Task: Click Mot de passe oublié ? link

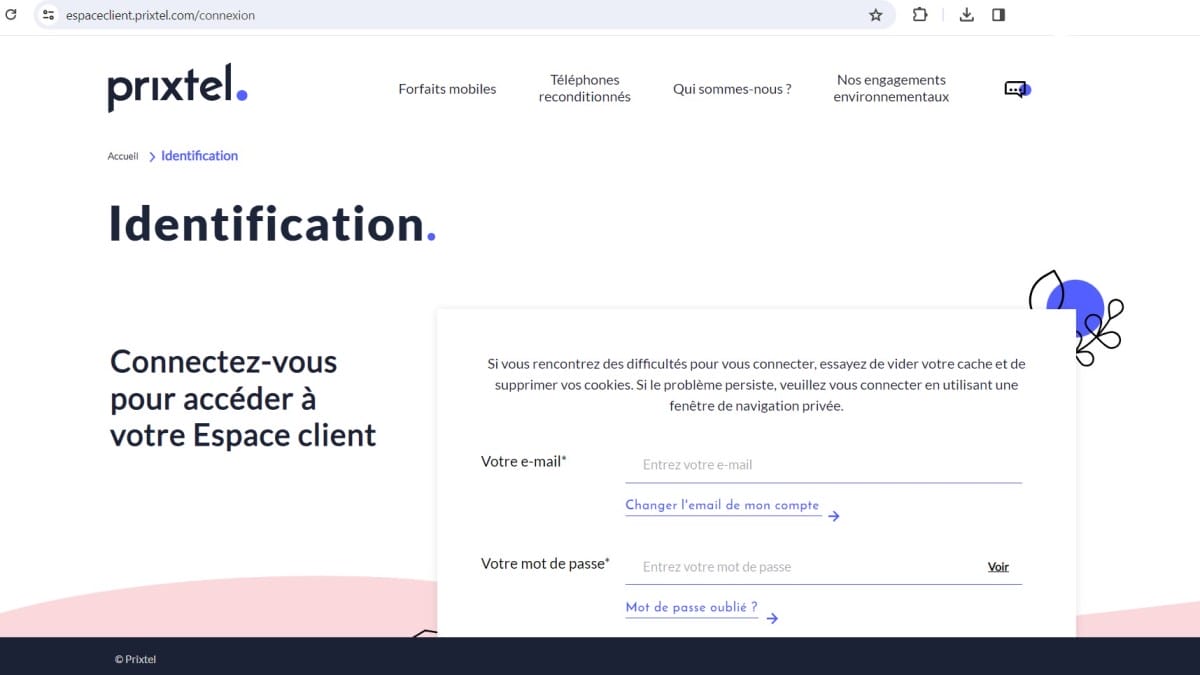Action: coord(691,607)
